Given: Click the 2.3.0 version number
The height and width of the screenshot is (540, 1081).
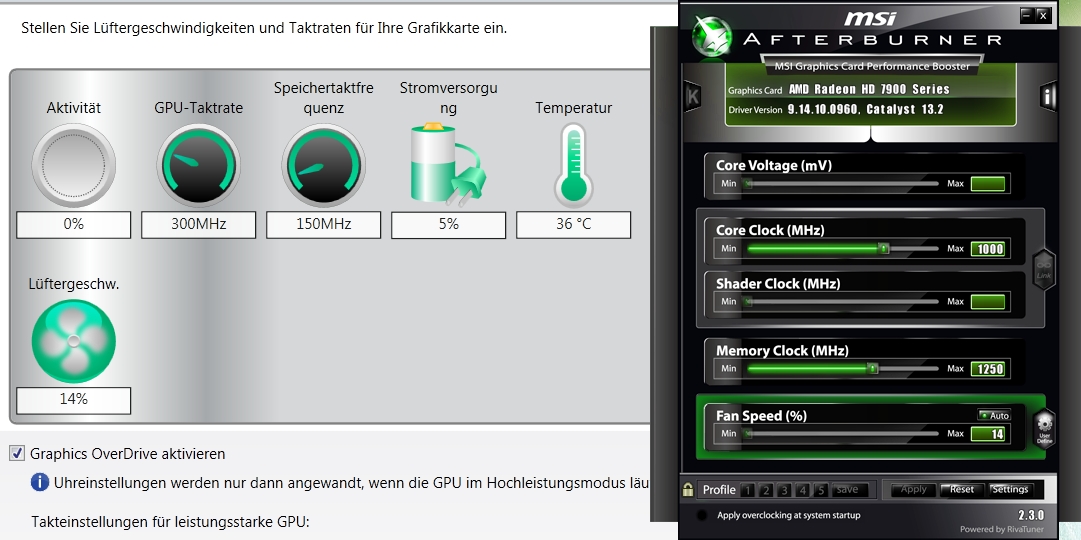Looking at the screenshot, I should 1030,515.
